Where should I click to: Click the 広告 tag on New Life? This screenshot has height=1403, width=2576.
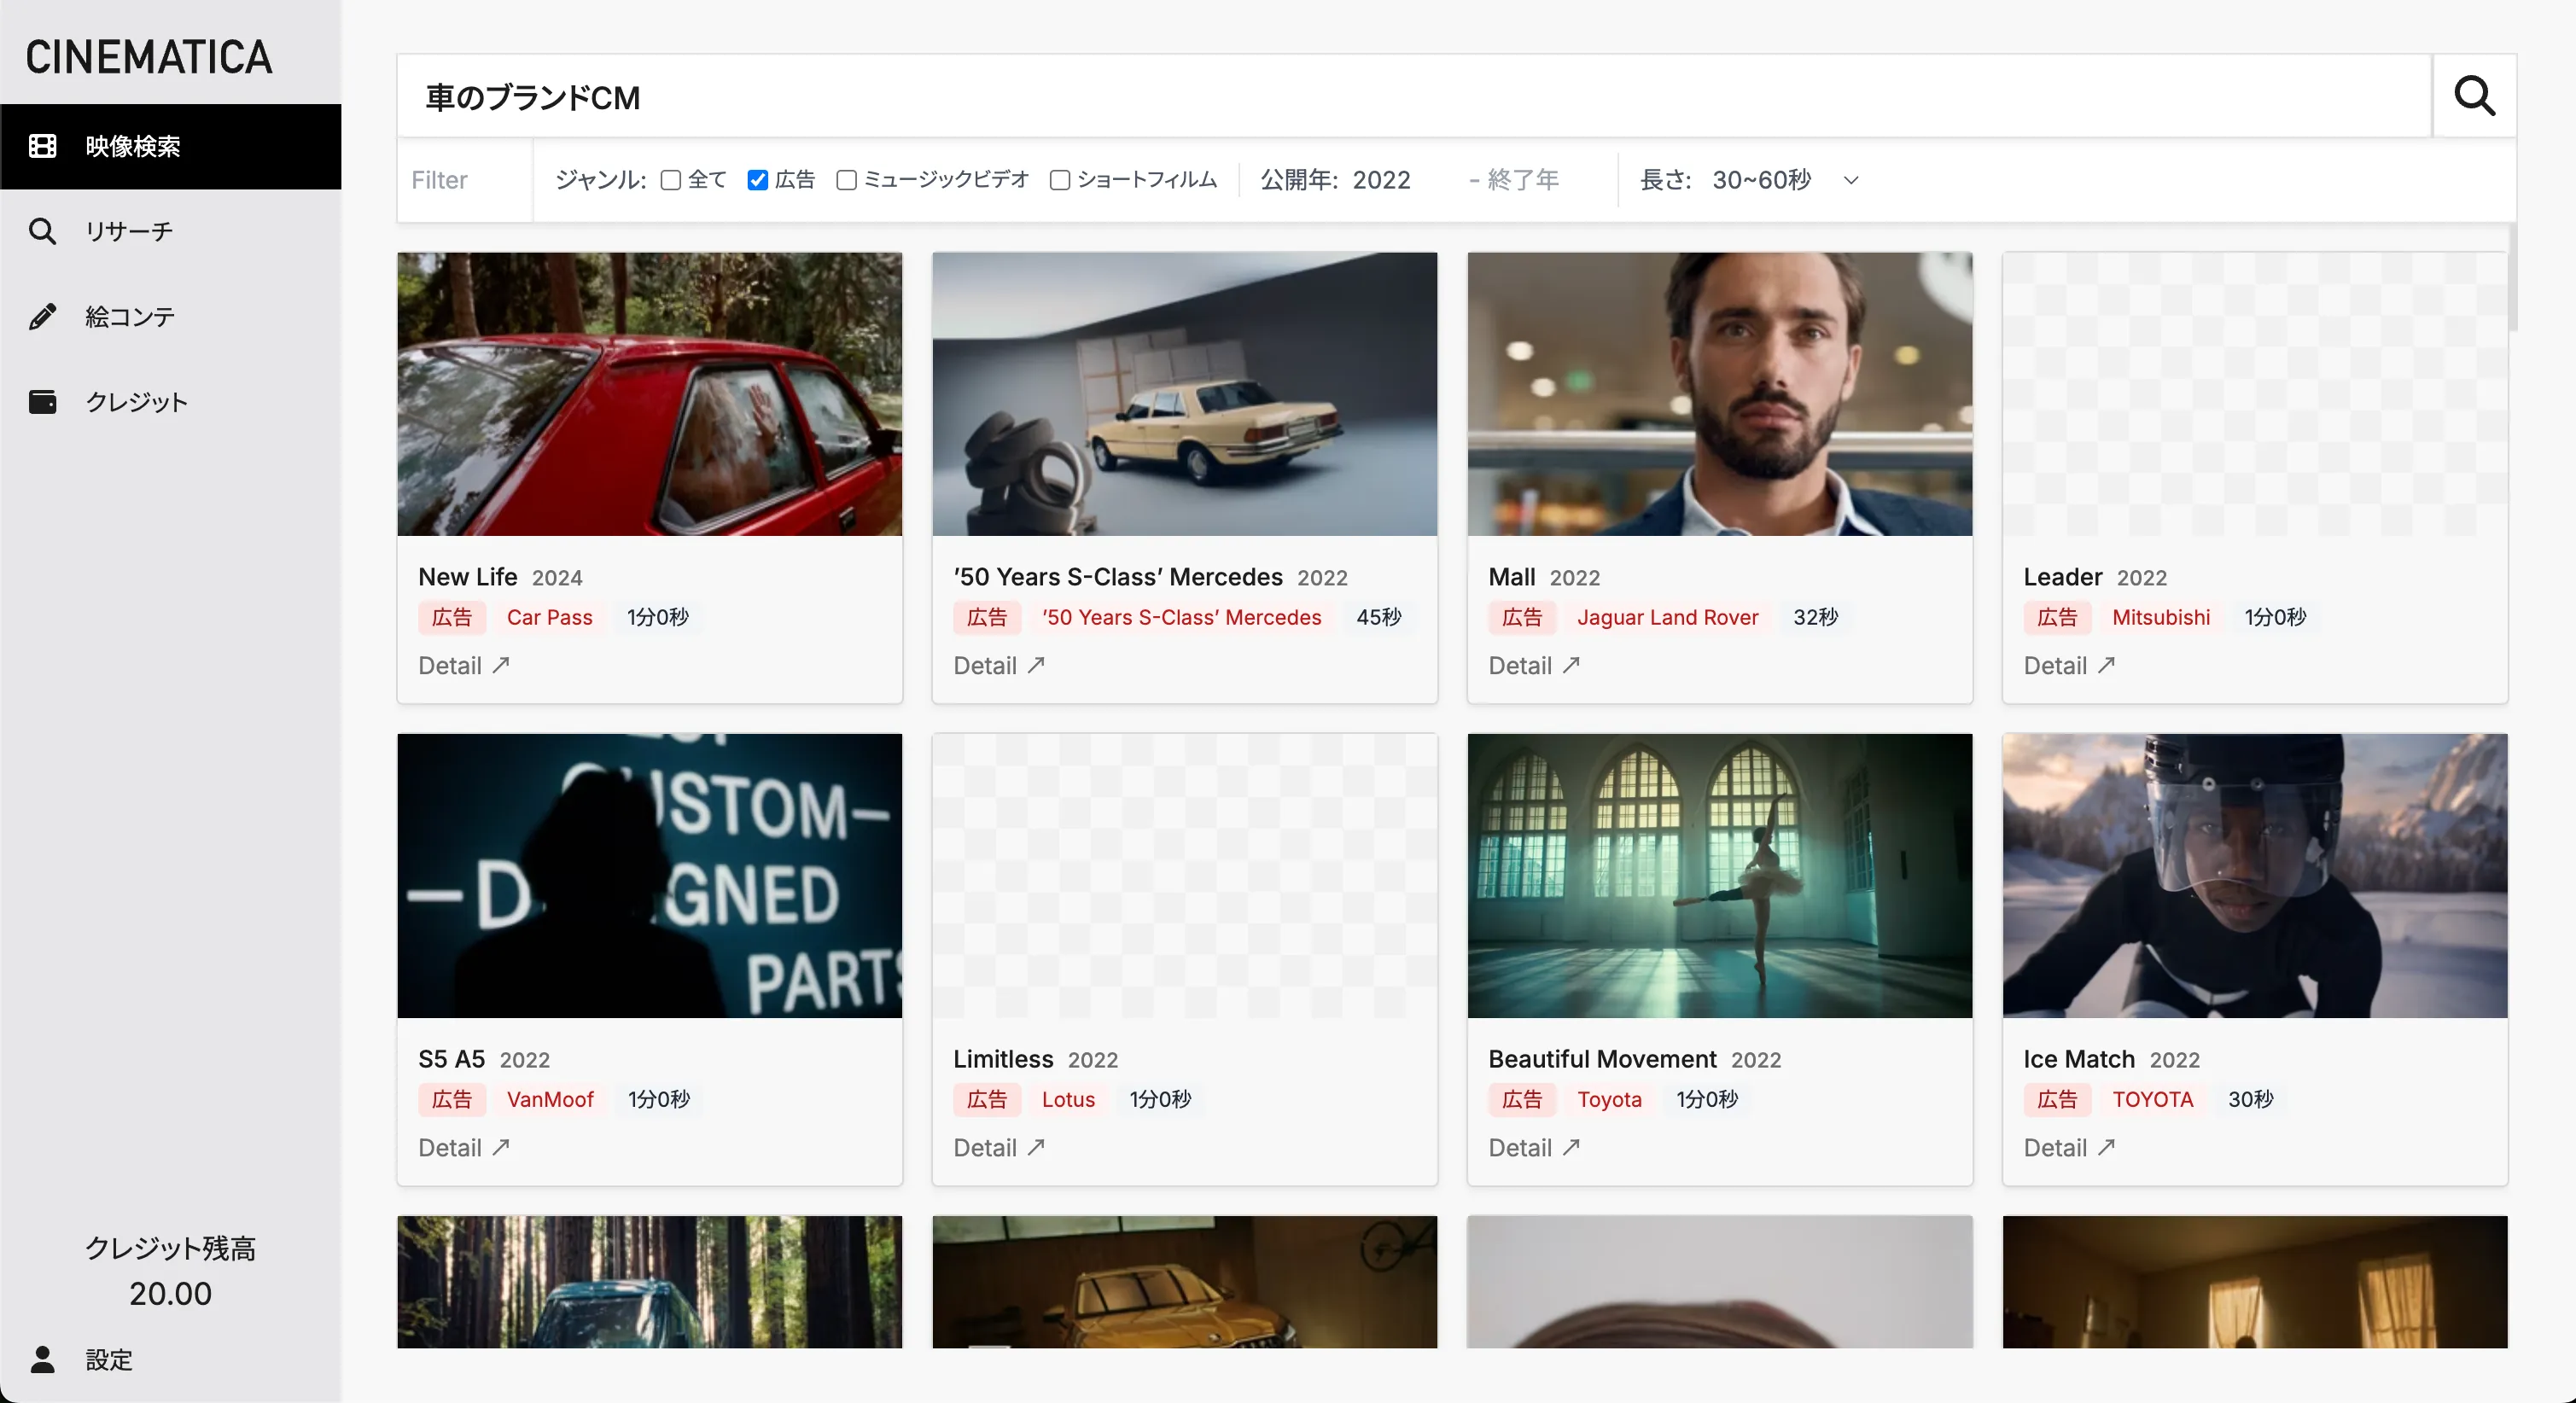[452, 617]
